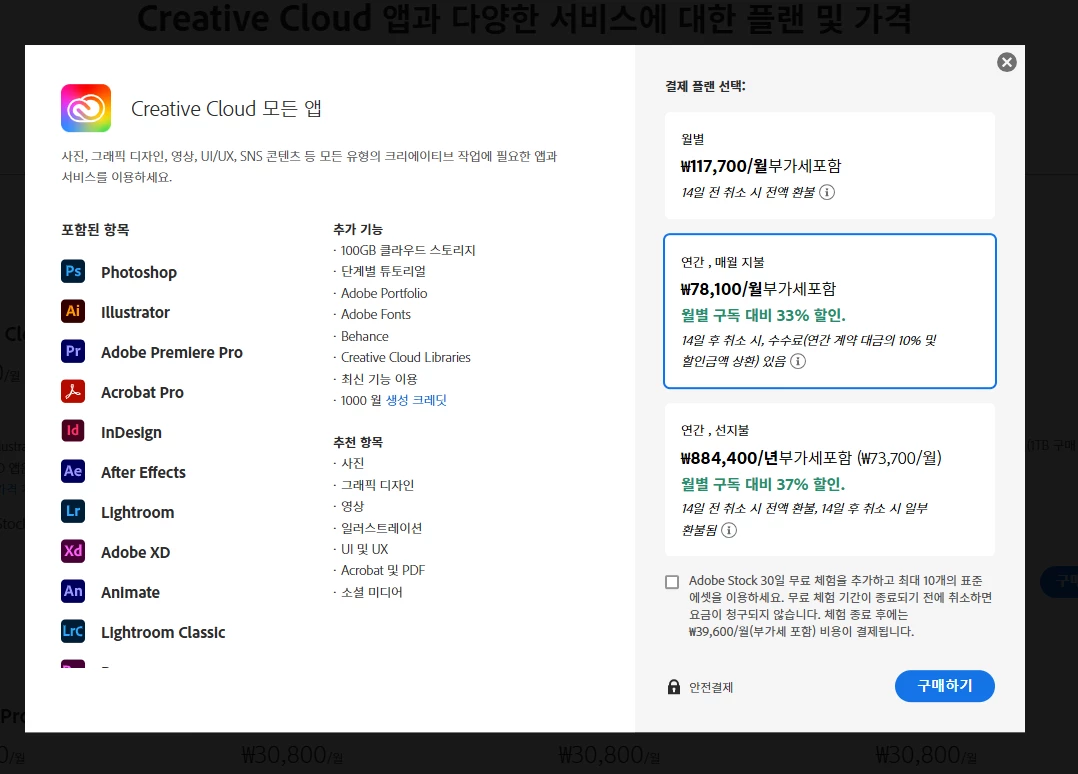Click the 월별 구독 대비 37% 할인 text
Image resolution: width=1078 pixels, height=774 pixels.
tap(763, 485)
